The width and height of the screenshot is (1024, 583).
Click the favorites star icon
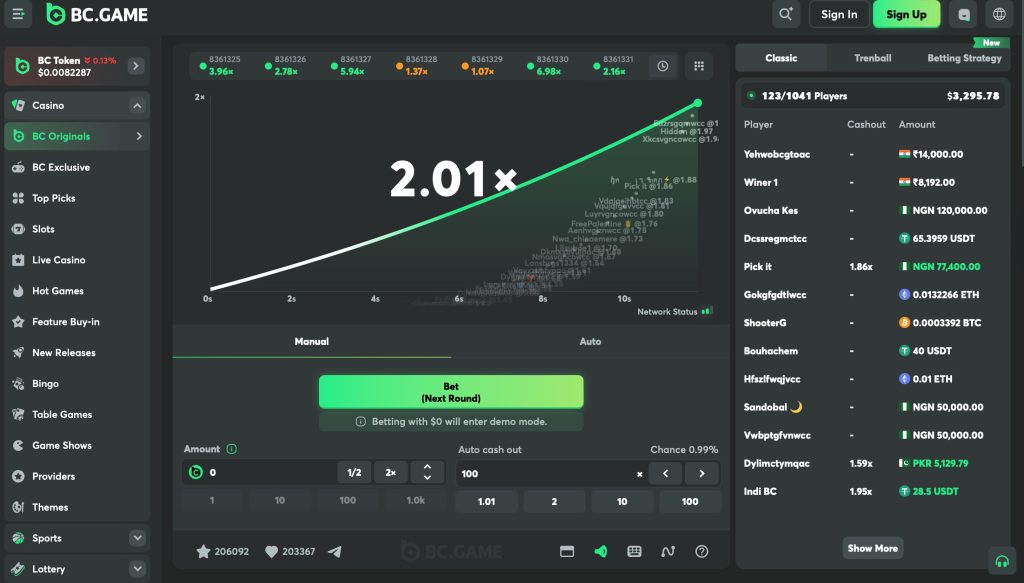click(203, 552)
